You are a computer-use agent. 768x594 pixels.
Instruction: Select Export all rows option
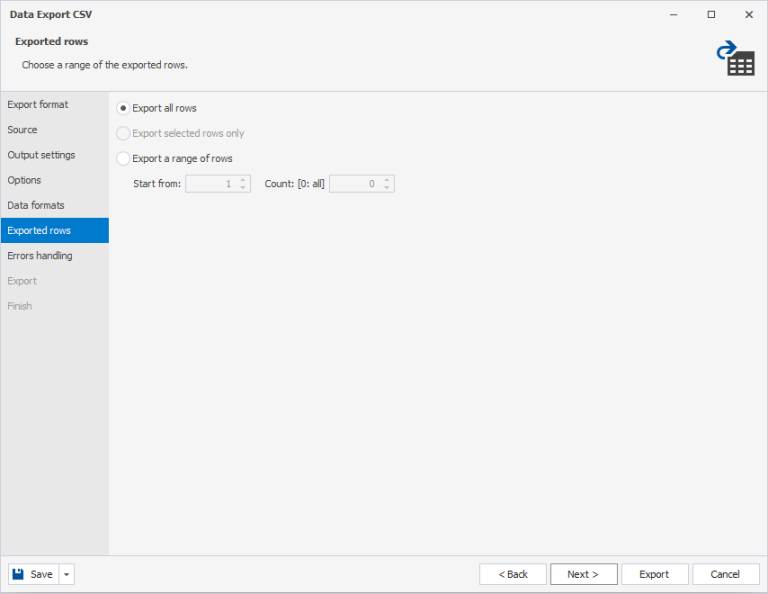(x=124, y=108)
